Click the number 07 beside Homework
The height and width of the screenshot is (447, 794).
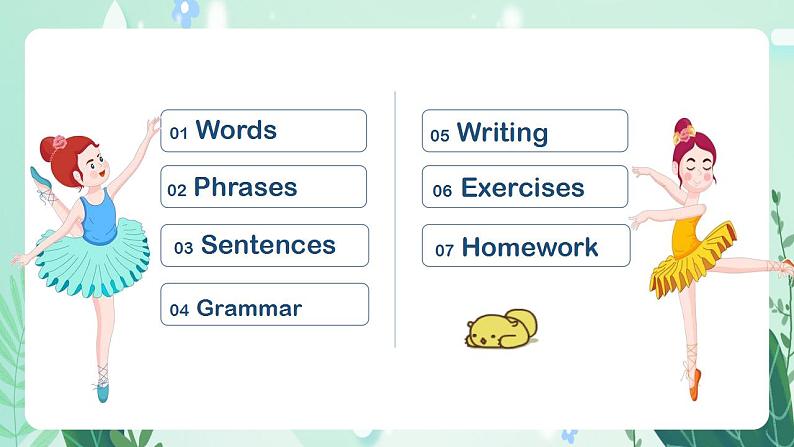point(444,250)
